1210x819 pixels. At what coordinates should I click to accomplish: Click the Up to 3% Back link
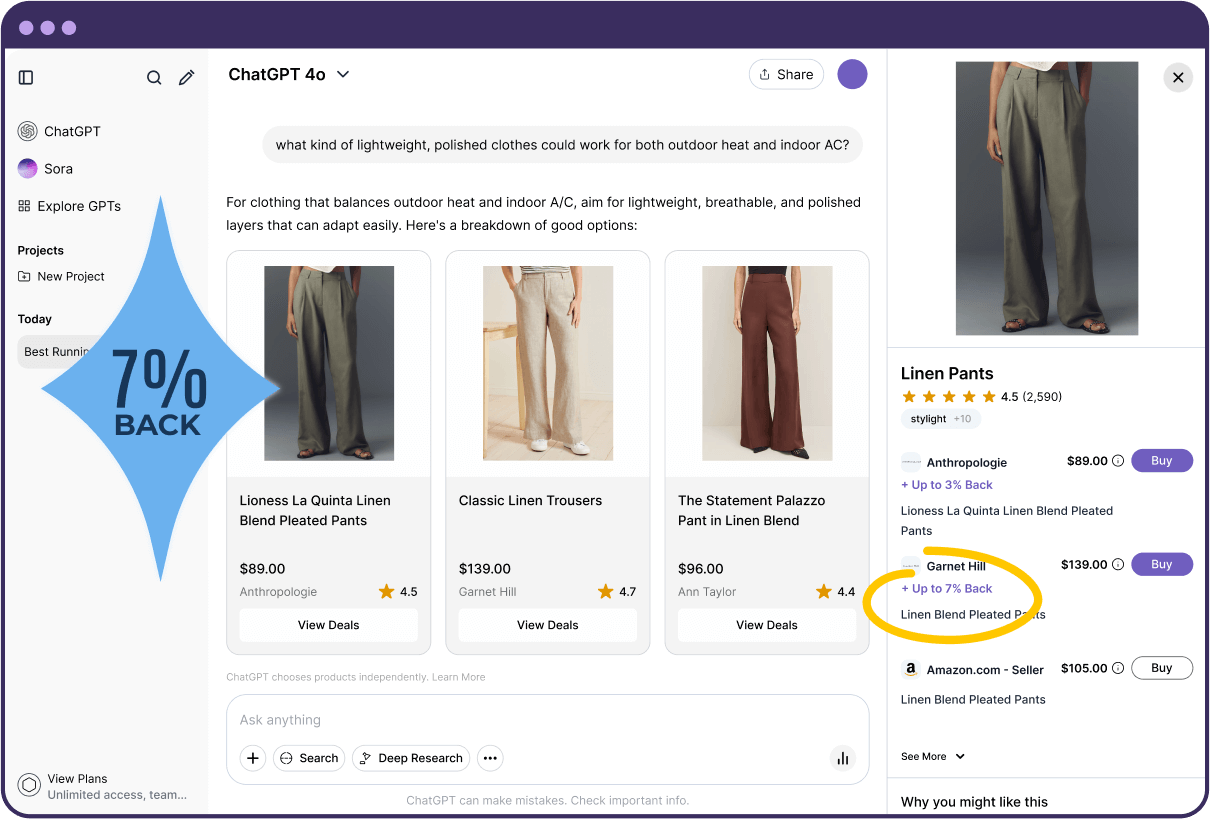click(947, 485)
